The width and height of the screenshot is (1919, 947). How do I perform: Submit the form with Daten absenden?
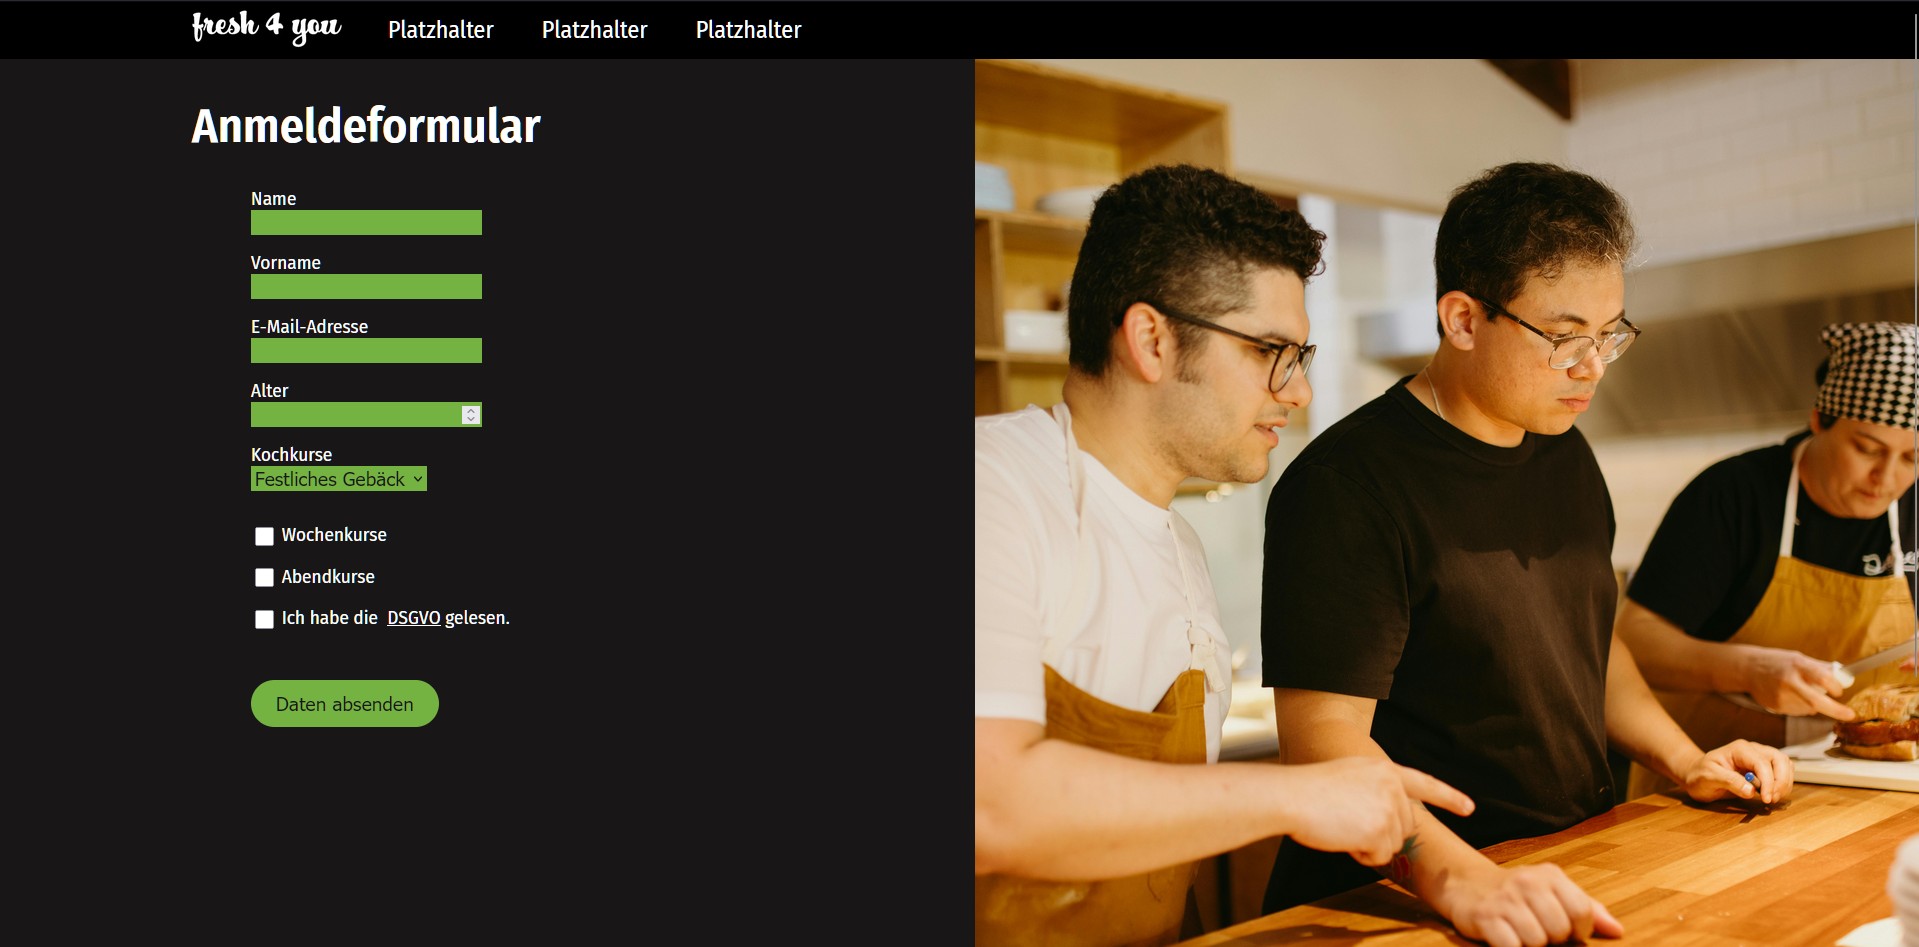point(345,704)
